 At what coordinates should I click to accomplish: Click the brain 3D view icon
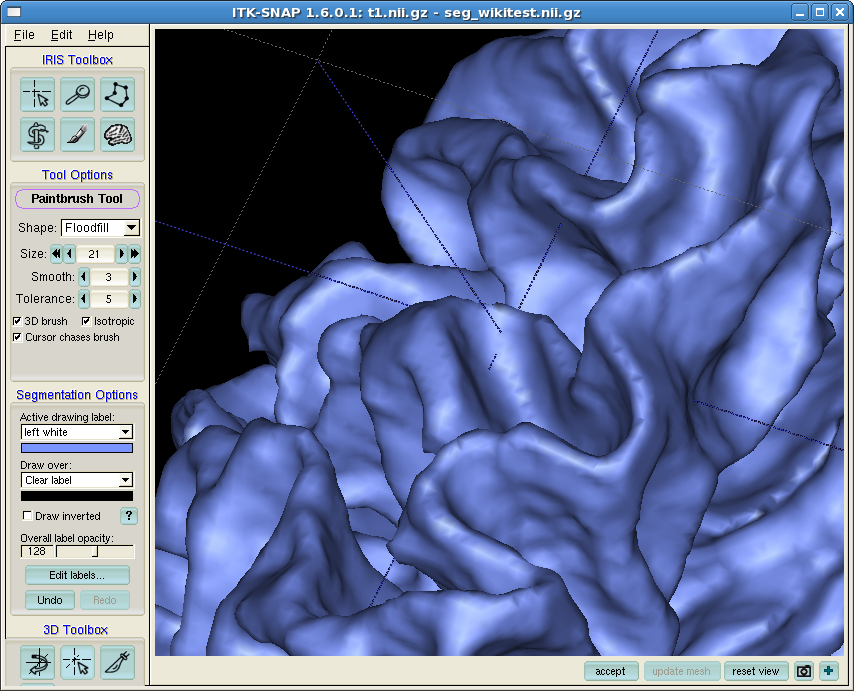tap(117, 134)
